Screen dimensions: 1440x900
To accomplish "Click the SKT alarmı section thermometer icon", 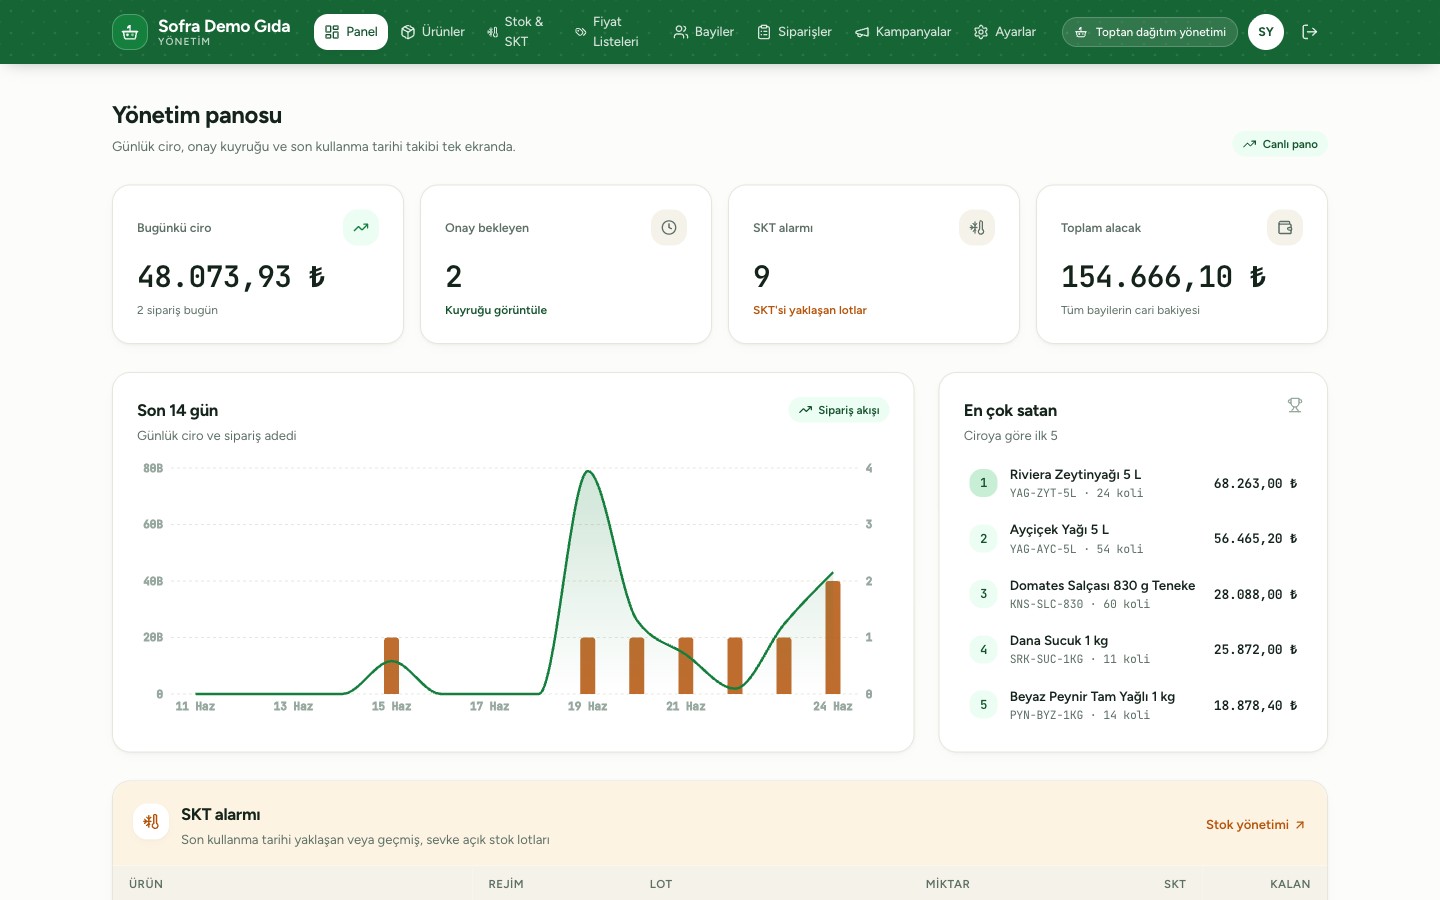I will pyautogui.click(x=151, y=822).
